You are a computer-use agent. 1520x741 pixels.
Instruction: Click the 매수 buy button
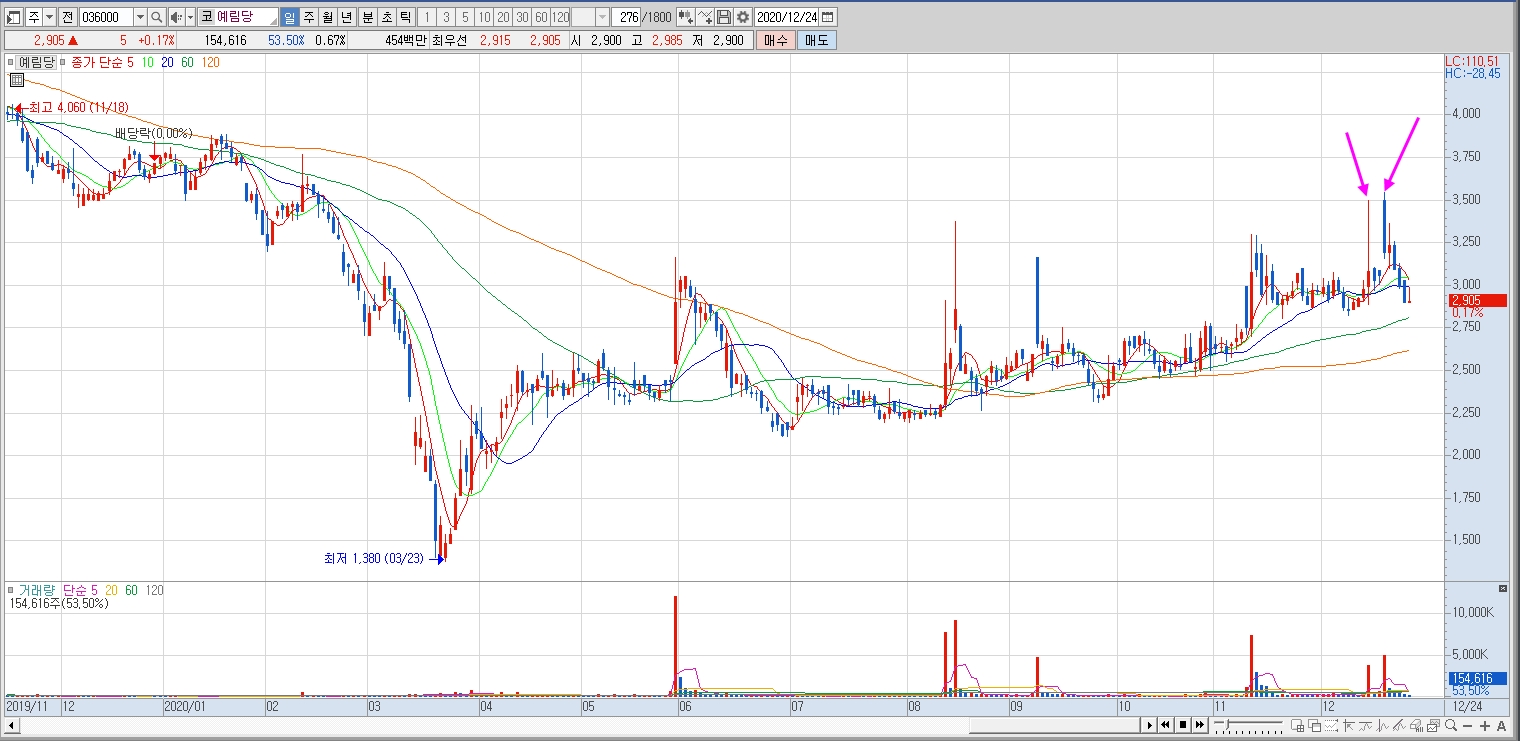774,40
